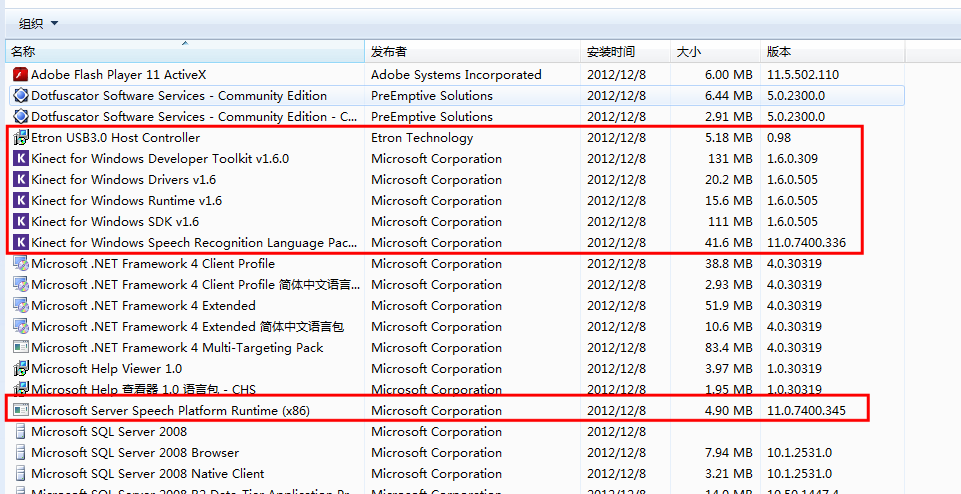Click the Microsoft Help Viewer 1.0 icon

[21, 368]
